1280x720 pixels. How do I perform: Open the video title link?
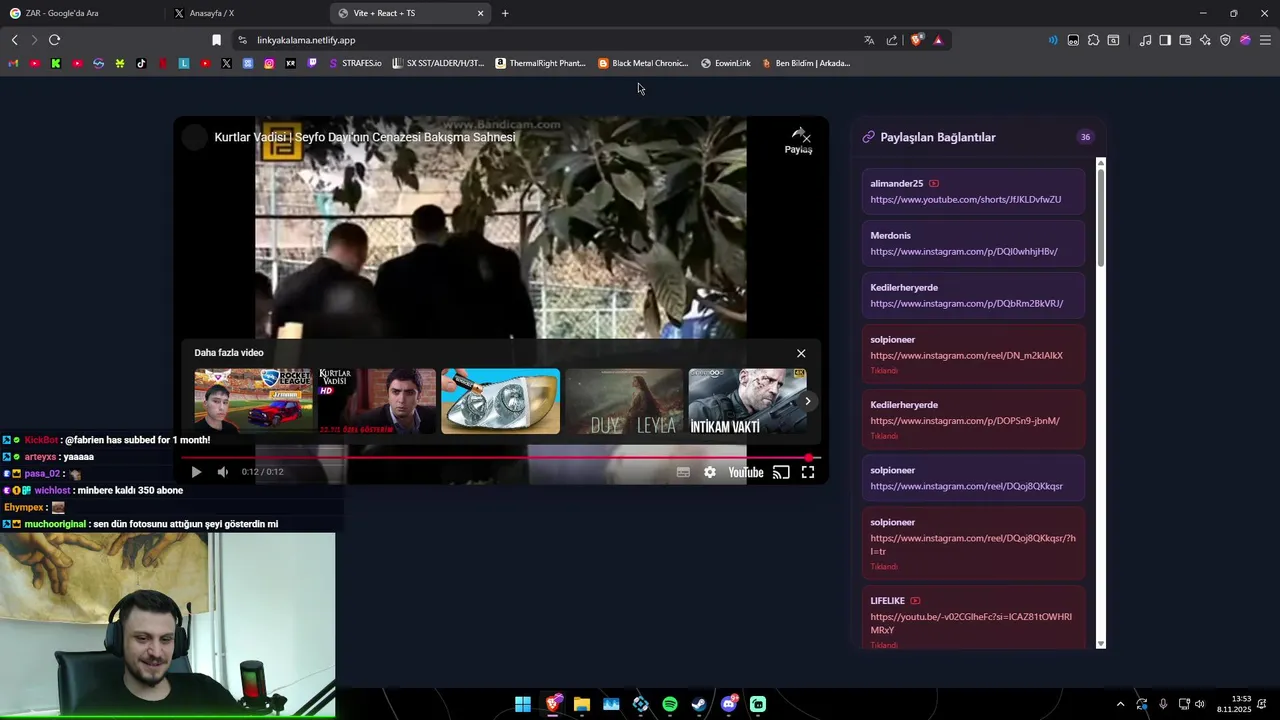[364, 137]
